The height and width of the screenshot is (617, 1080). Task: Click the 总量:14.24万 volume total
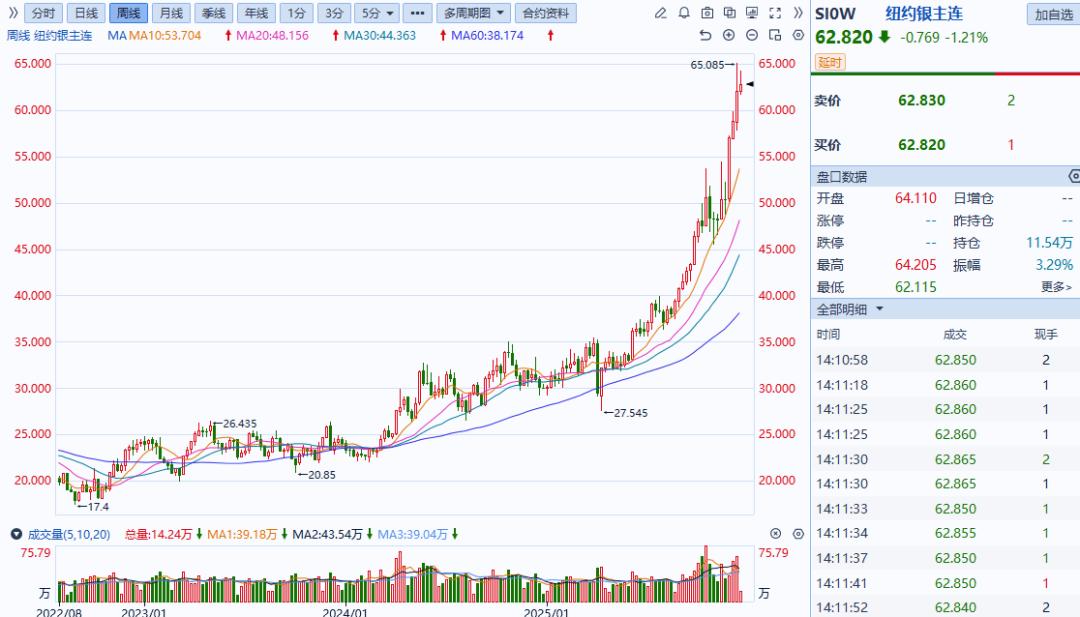coord(158,534)
